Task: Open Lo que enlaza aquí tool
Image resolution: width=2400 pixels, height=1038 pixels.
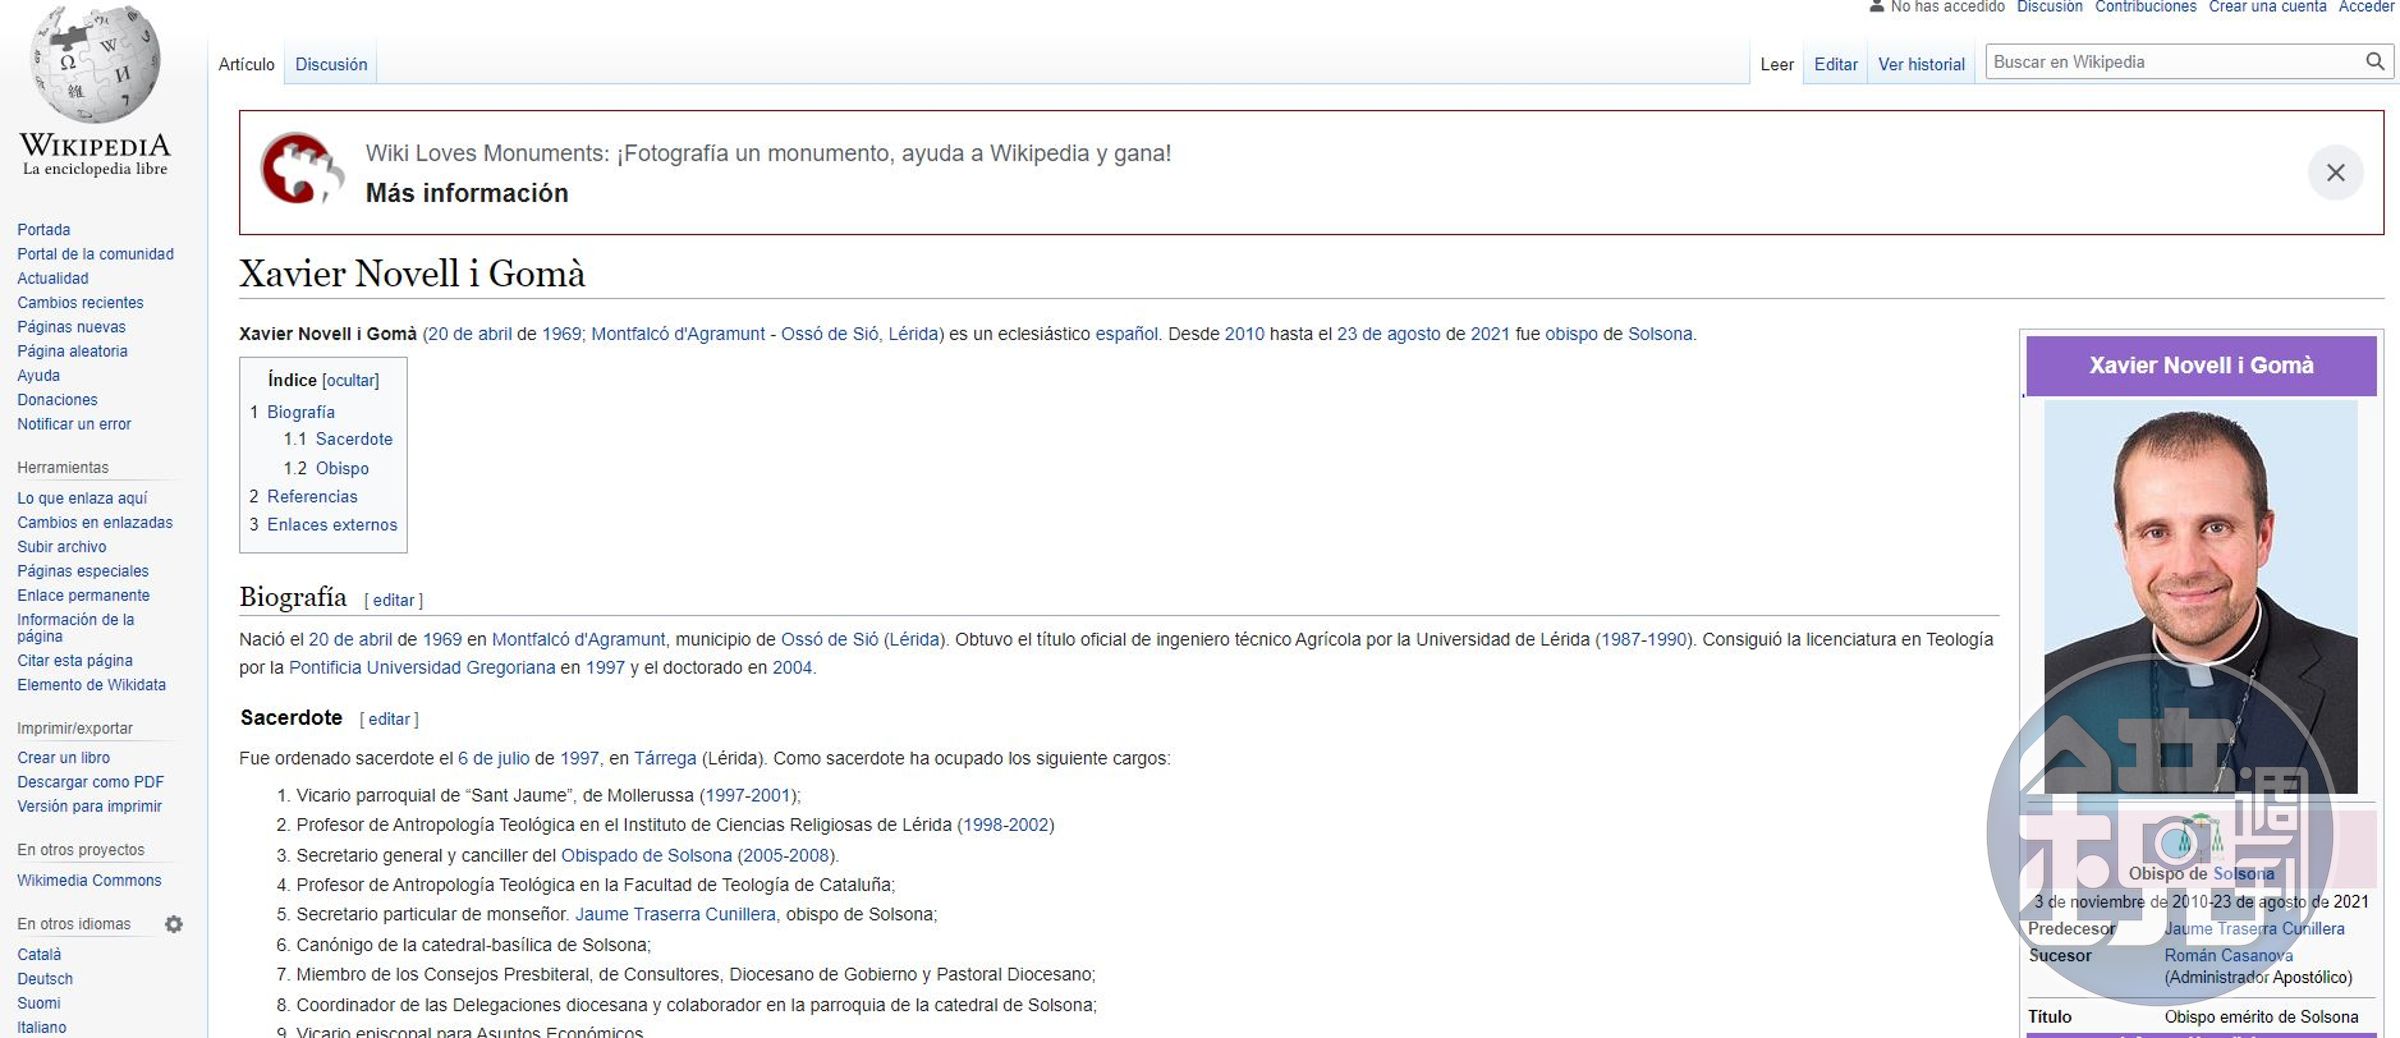Action: [82, 498]
